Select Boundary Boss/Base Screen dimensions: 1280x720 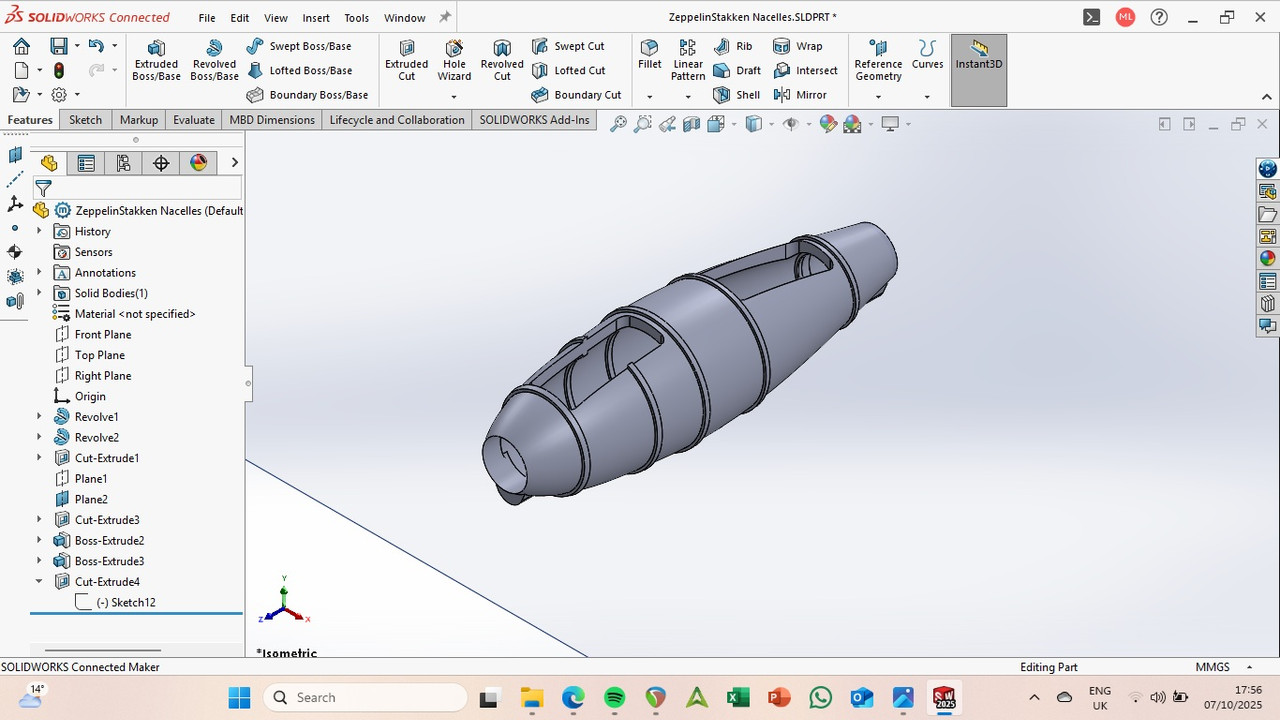tap(306, 95)
